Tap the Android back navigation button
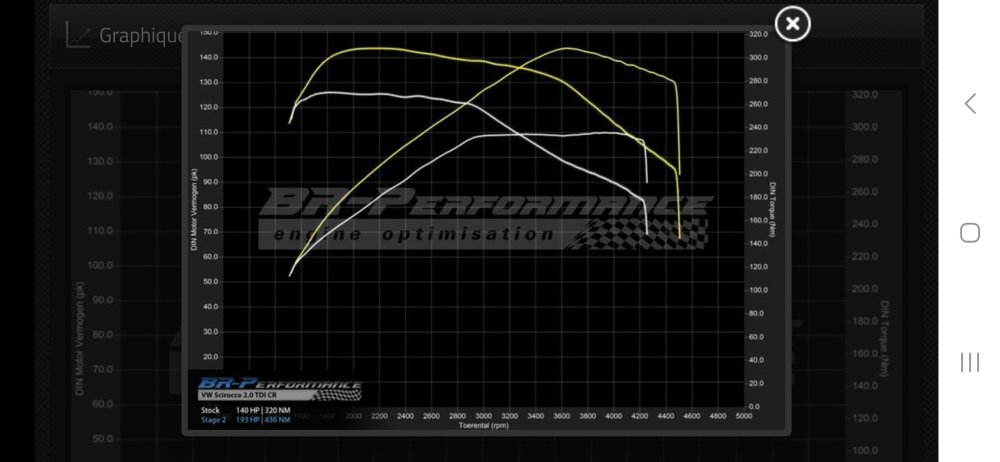1000x462 pixels. [x=969, y=103]
